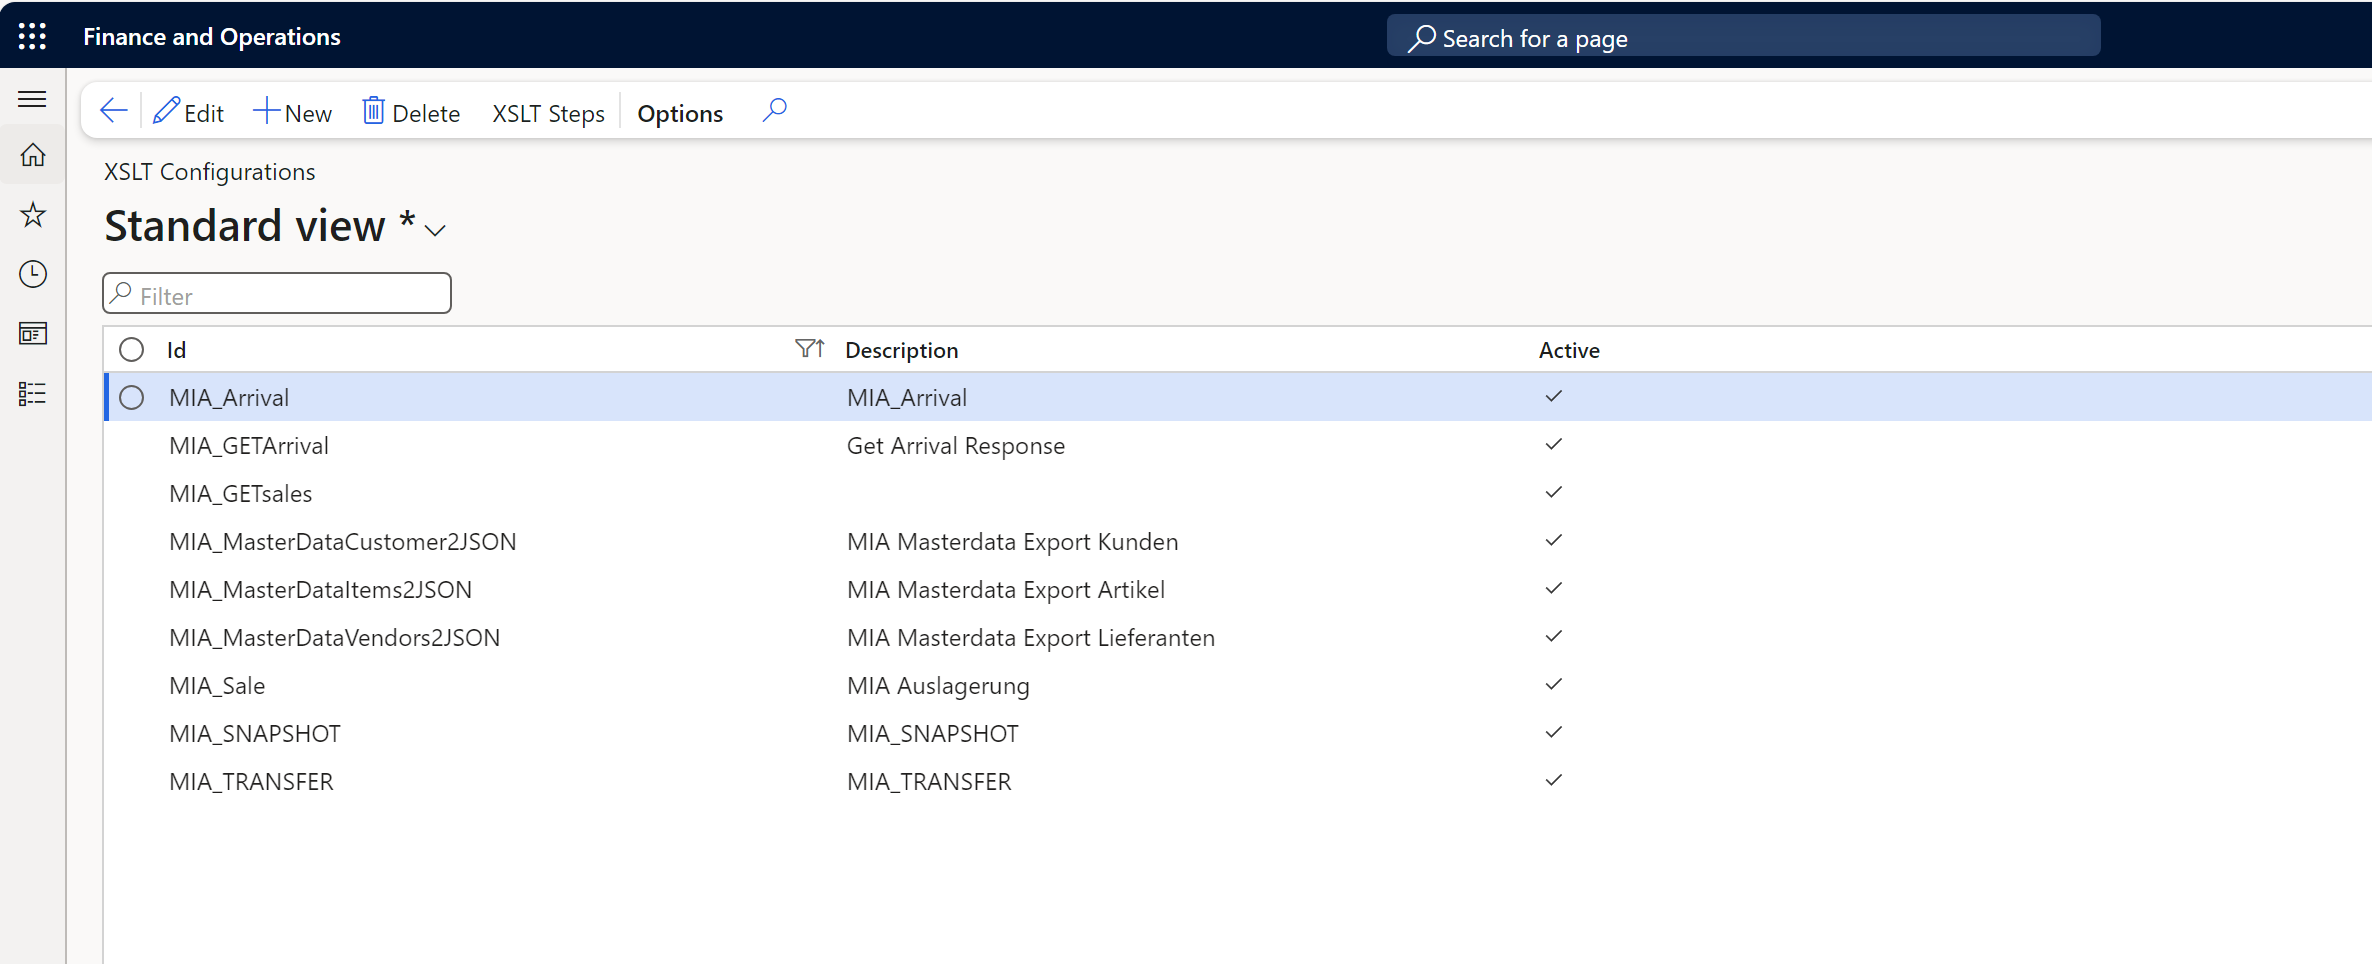Open XSLT Steps from action bar
Viewport: 2372px width, 964px height.
(x=548, y=114)
